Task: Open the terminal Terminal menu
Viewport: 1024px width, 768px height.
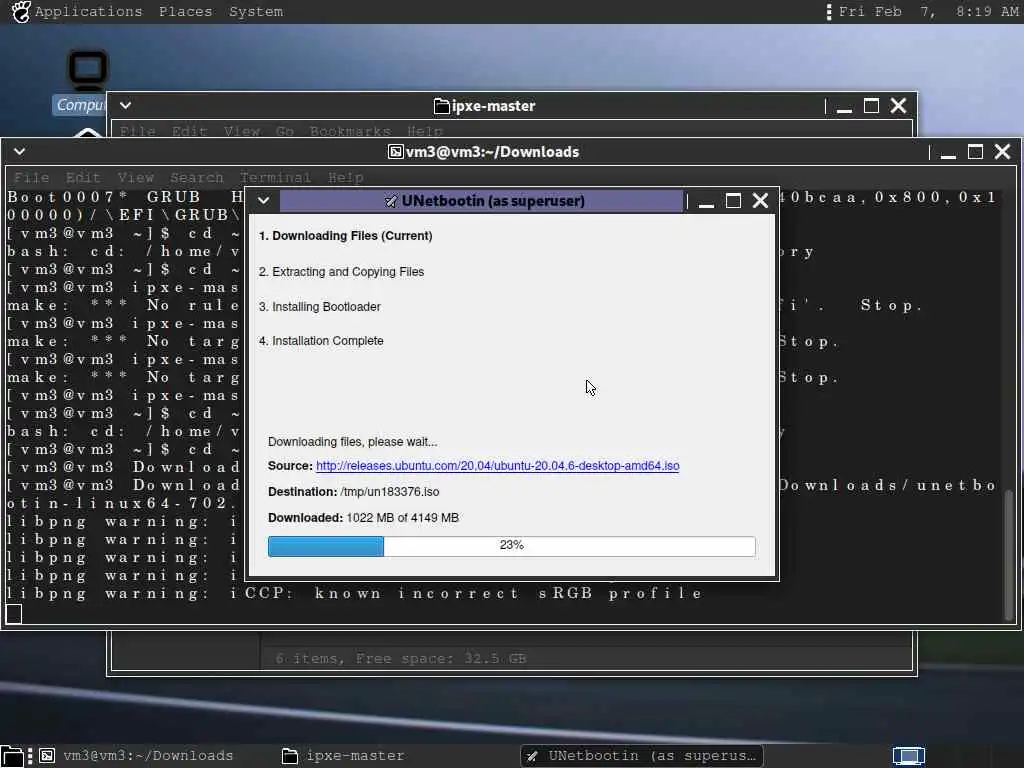Action: coord(275,178)
